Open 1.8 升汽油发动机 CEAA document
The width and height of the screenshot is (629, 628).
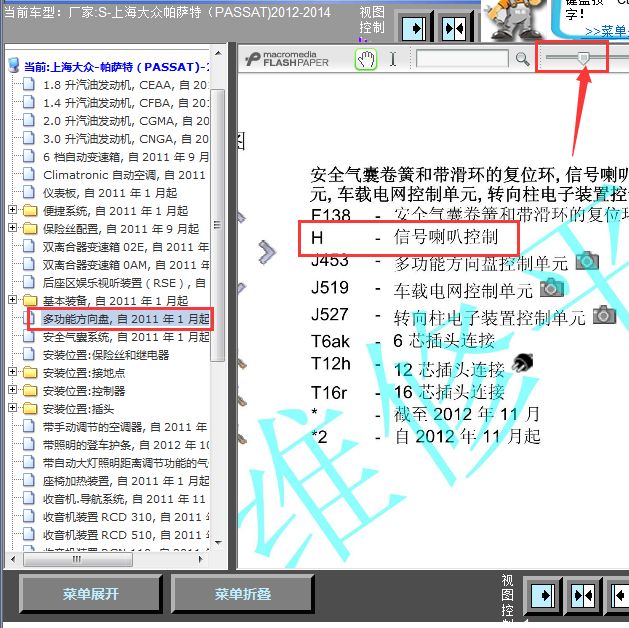click(x=126, y=85)
